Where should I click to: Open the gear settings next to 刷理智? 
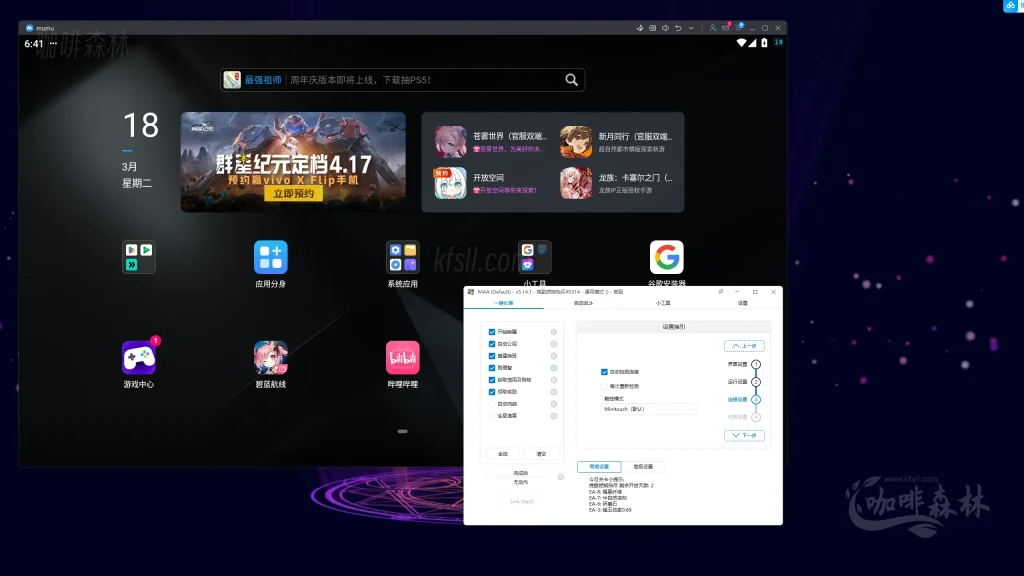(x=554, y=367)
